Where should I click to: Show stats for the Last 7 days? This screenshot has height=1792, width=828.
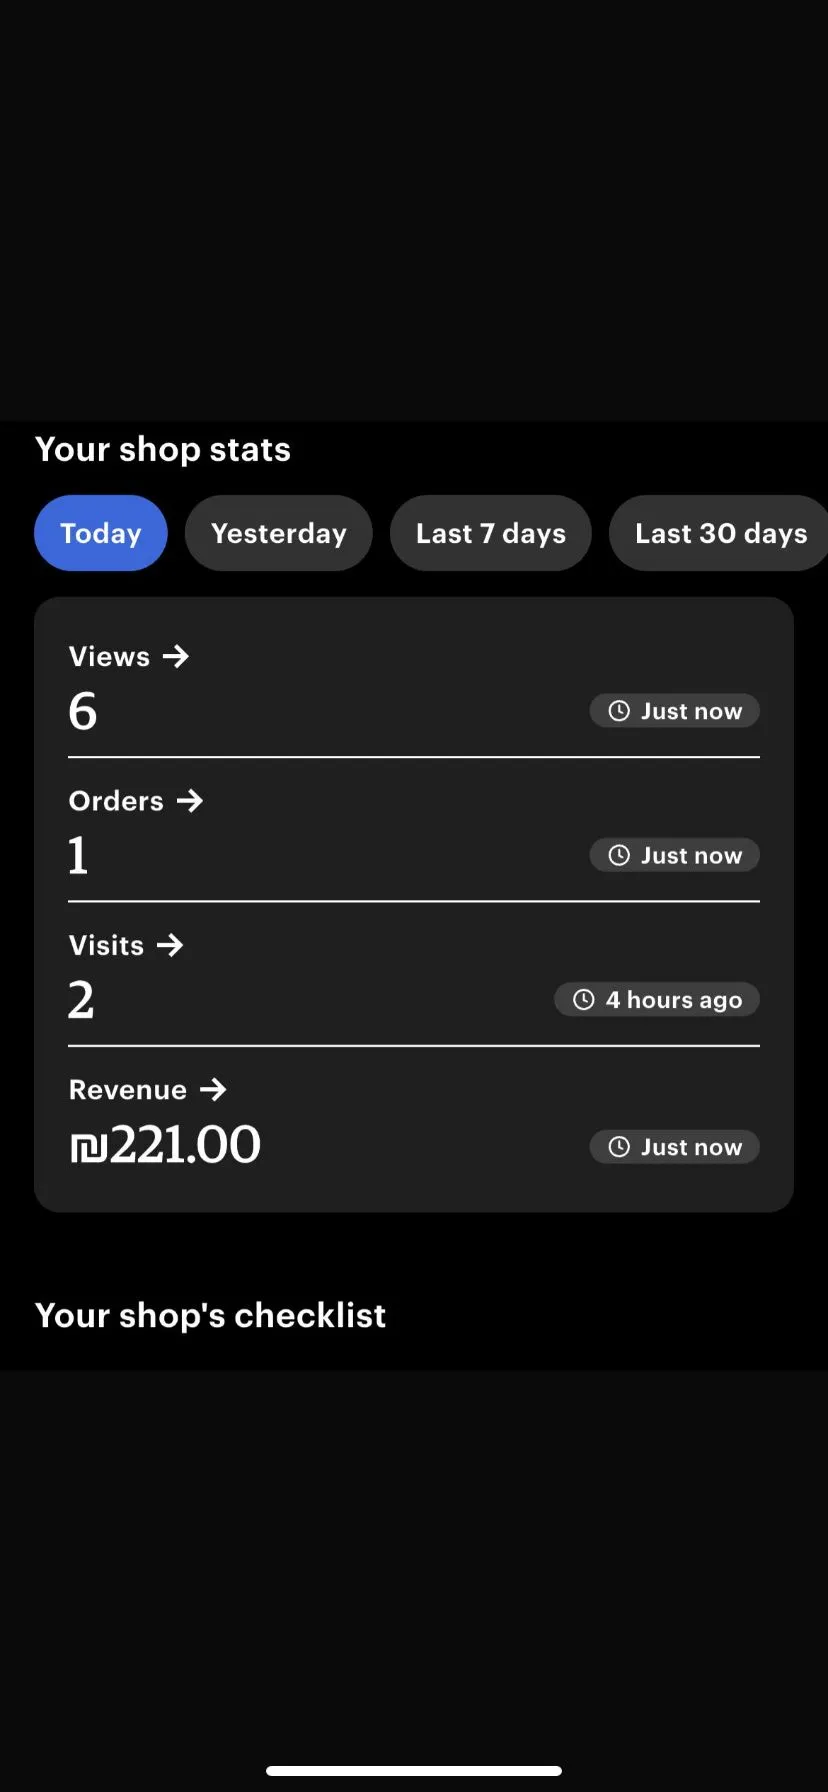coord(490,533)
